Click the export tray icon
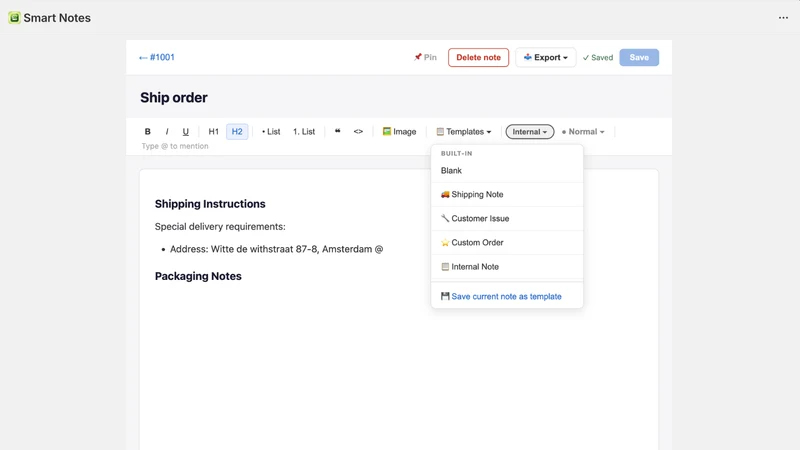 [x=528, y=57]
